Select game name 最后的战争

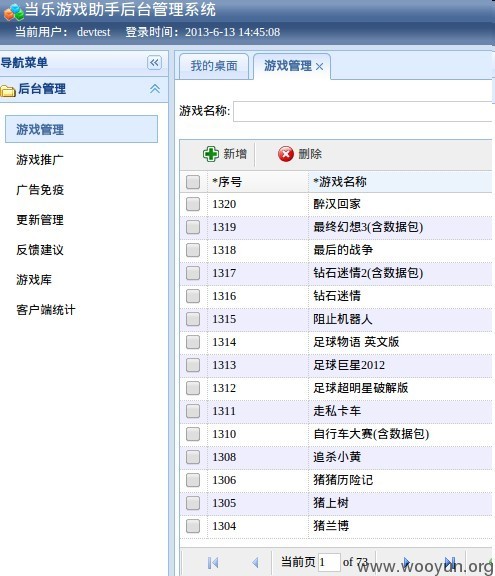(343, 250)
